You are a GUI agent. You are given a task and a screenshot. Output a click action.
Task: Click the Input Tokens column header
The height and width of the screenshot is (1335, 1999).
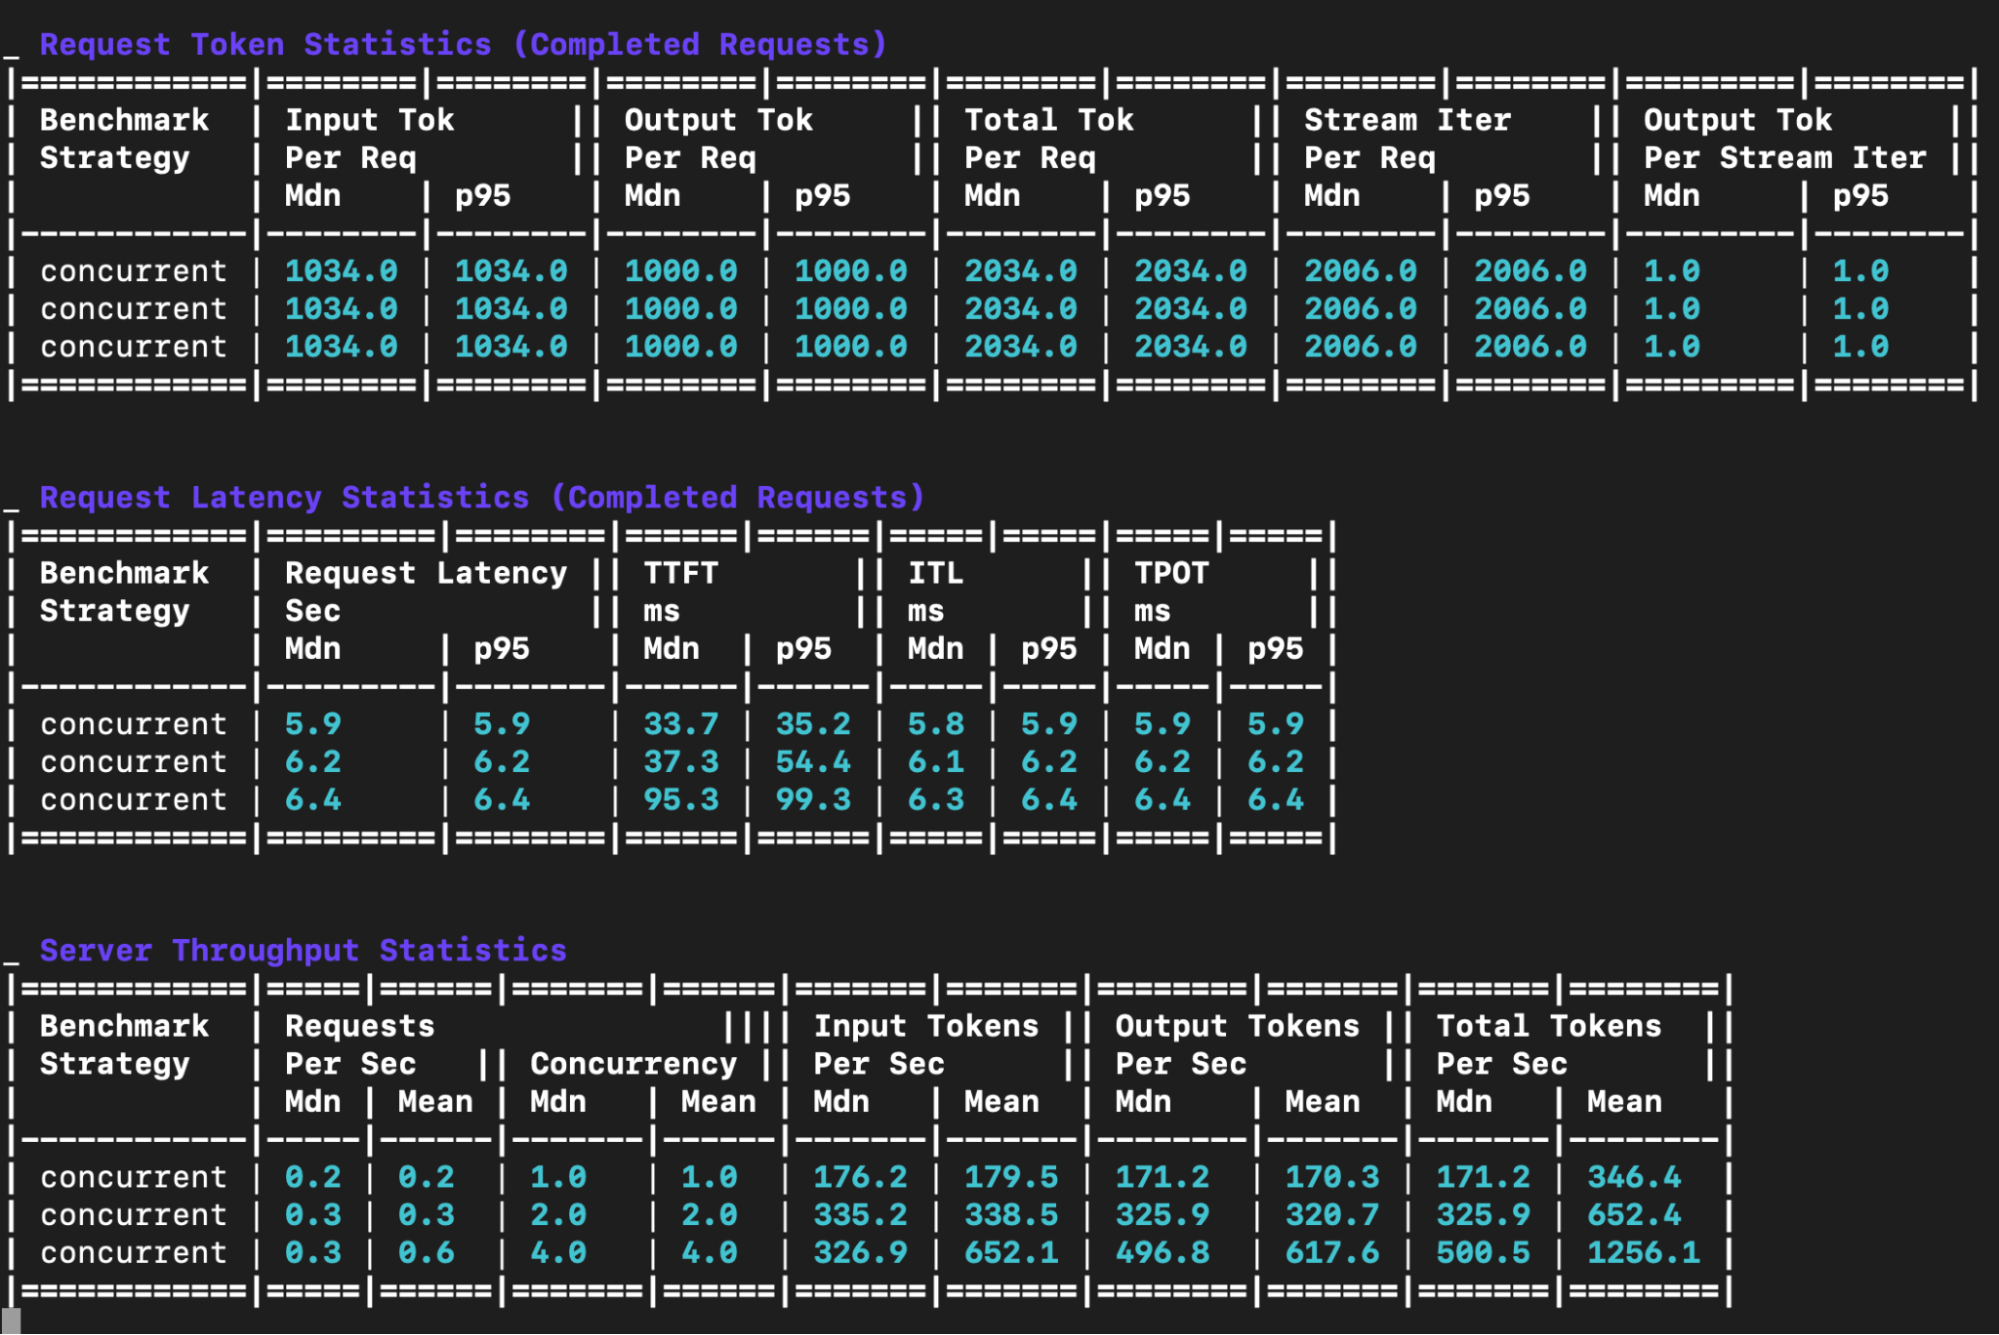tap(925, 1027)
